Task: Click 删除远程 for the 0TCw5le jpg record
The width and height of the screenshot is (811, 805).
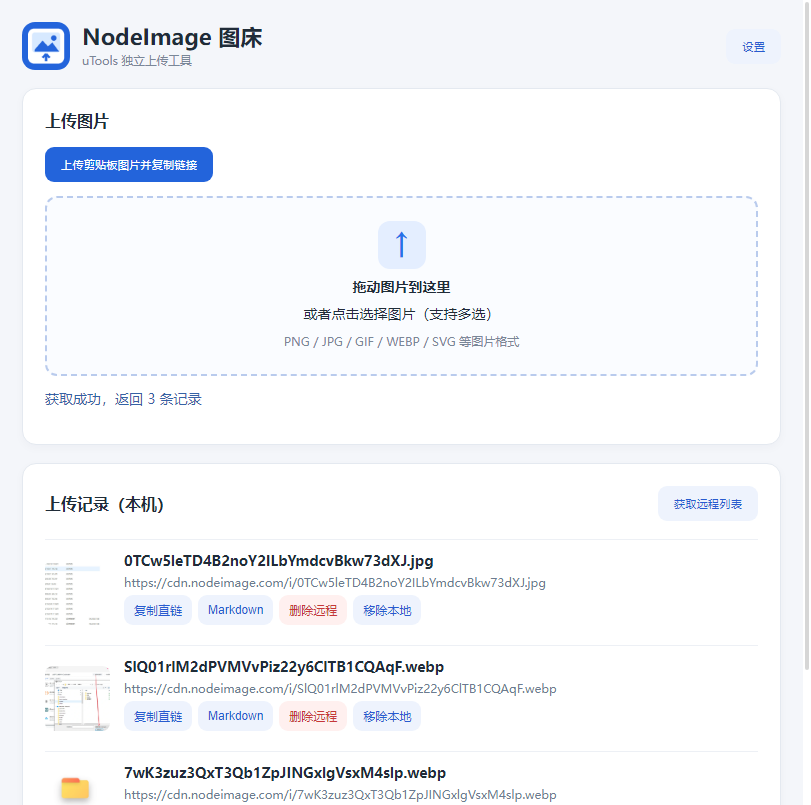Action: point(313,610)
